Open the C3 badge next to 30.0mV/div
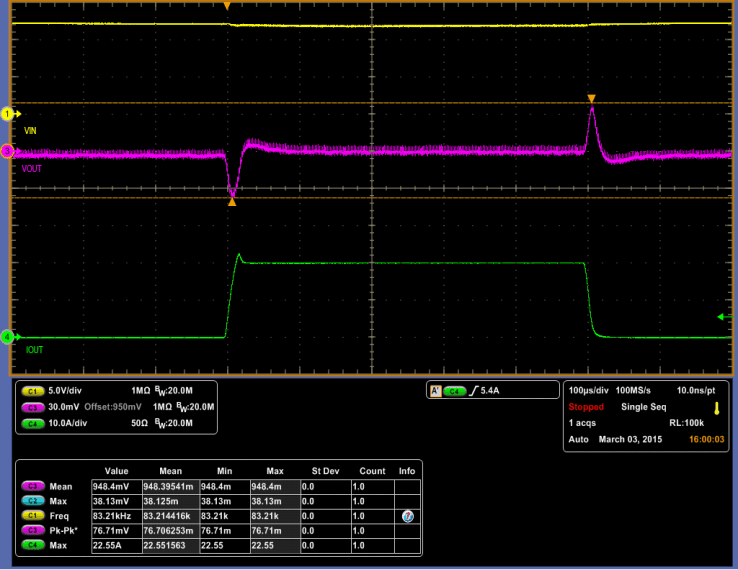Screen dimensions: 738x570 [x=31, y=408]
